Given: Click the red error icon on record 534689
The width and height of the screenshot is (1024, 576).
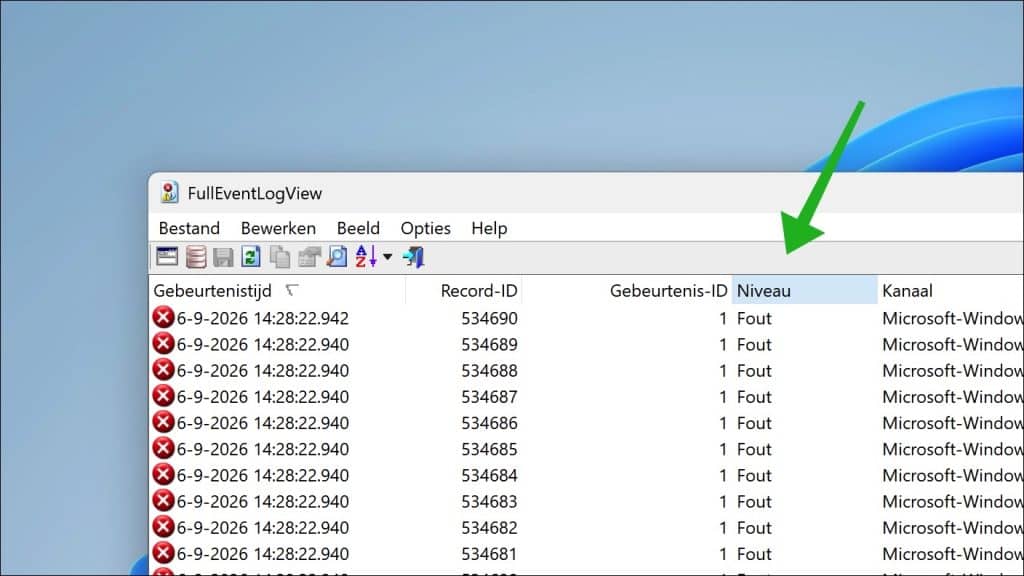Looking at the screenshot, I should point(163,344).
